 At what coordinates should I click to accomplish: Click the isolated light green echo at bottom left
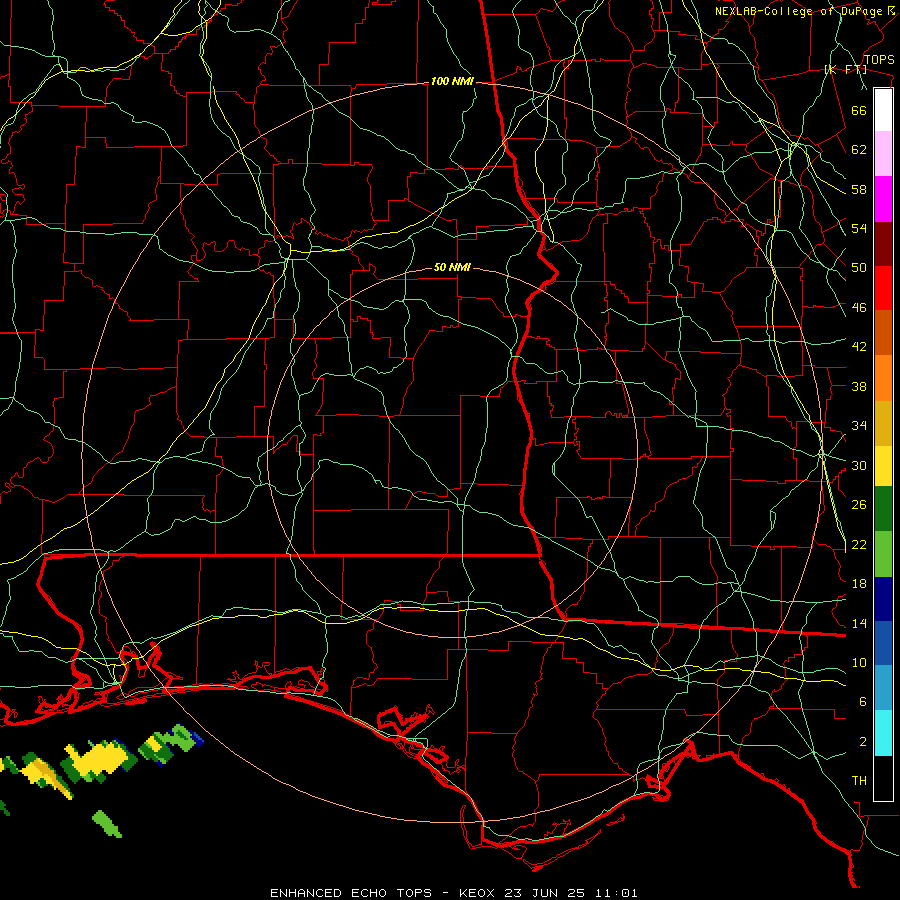107,823
